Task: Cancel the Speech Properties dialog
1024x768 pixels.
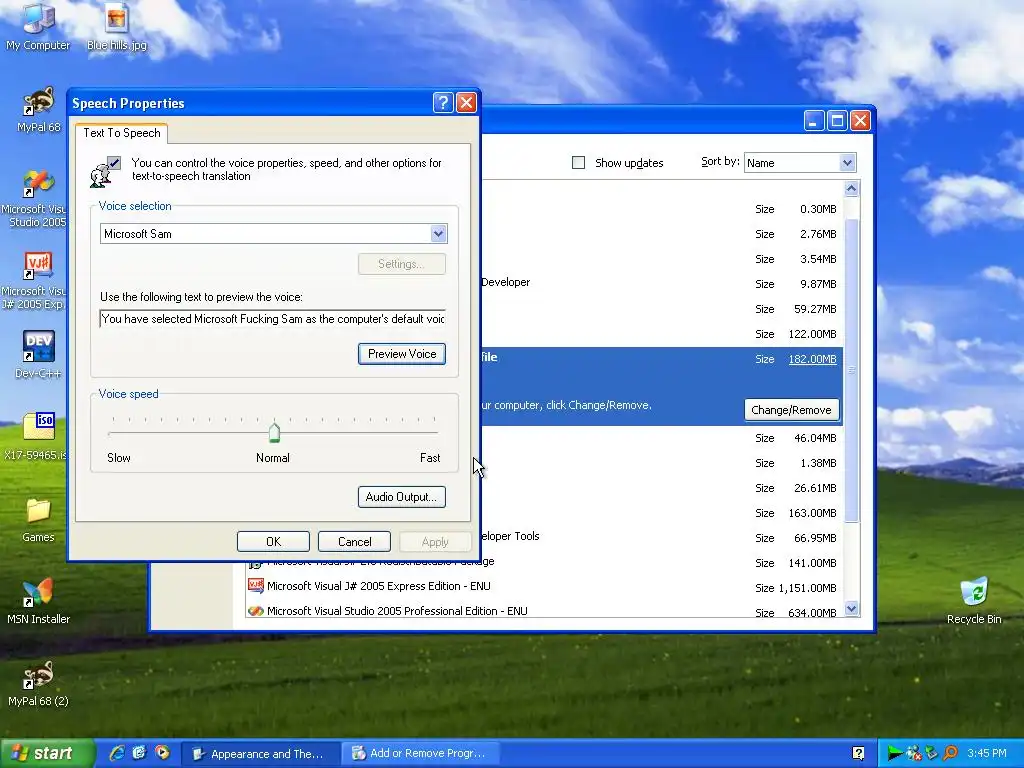Action: (355, 541)
